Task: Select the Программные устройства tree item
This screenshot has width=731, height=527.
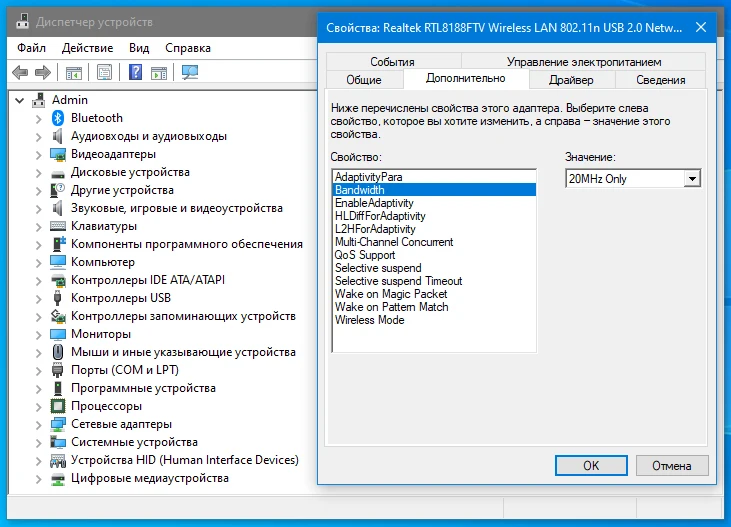Action: (143, 388)
